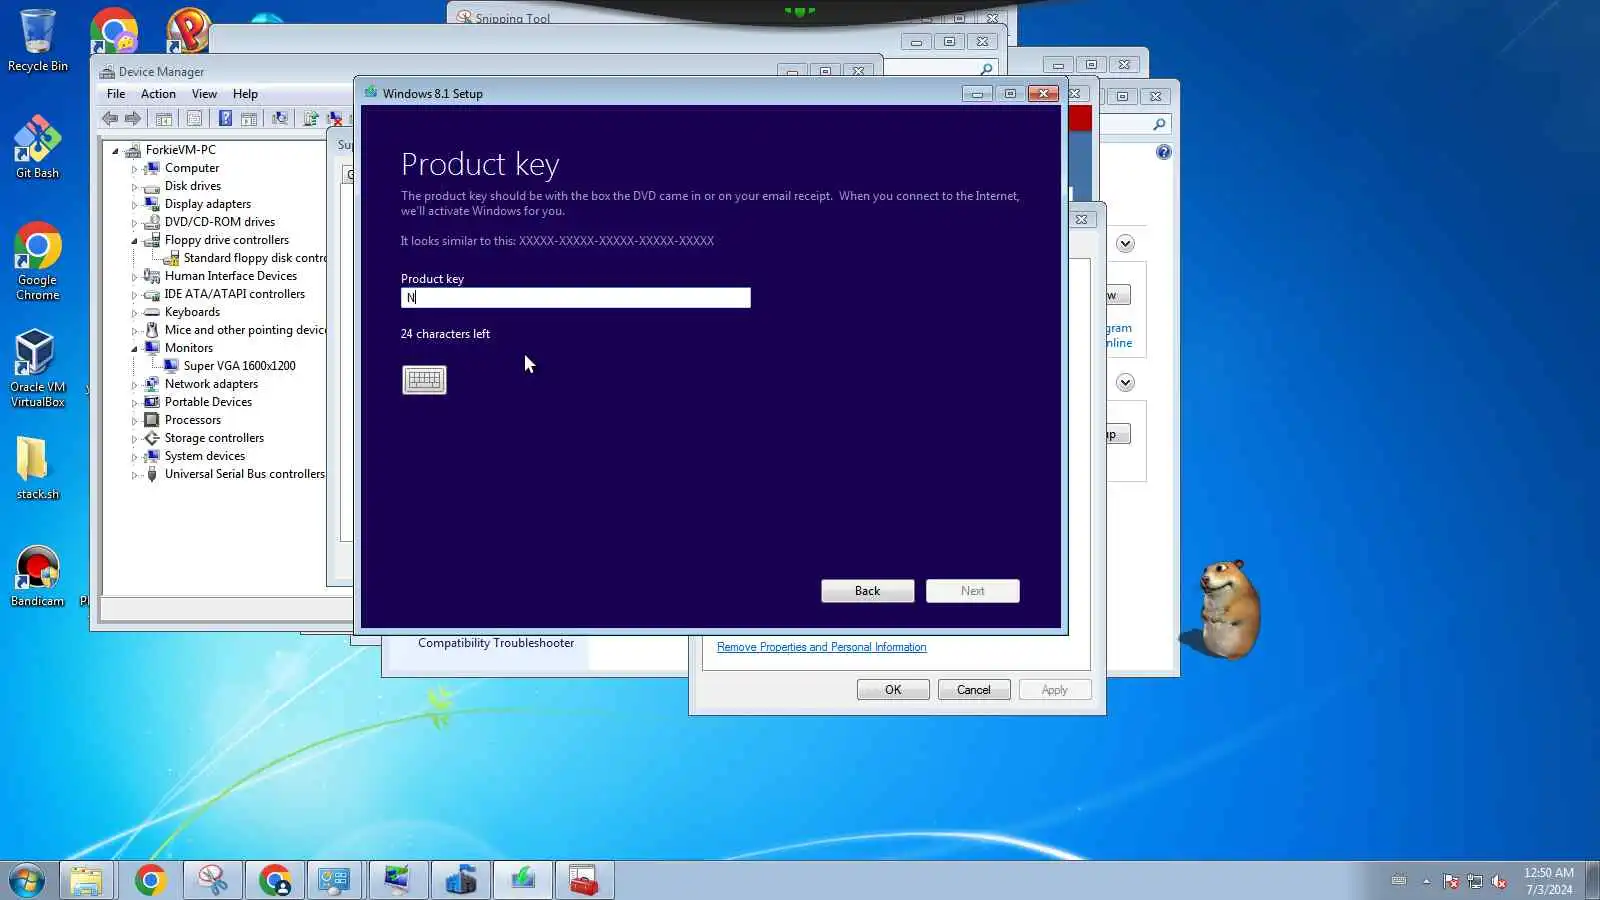Open the Help menu in Device Manager
Image resolution: width=1600 pixels, height=900 pixels.
(245, 94)
